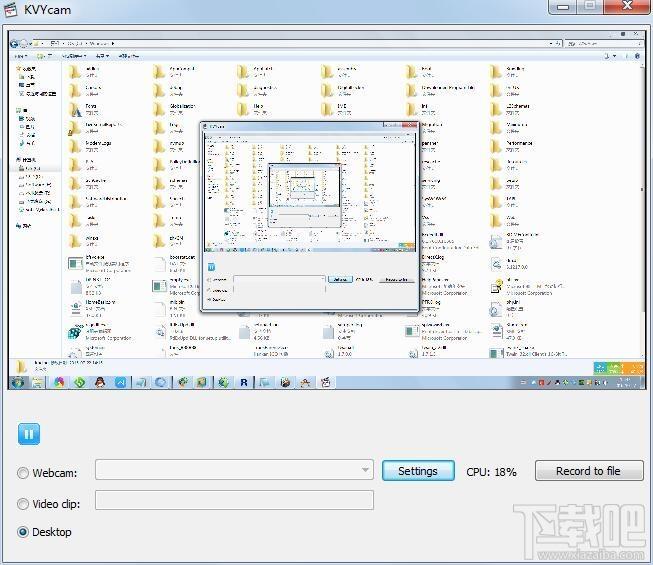Click Explorer's back arrow in the preview
Screen dimensions: 653x565
click(14, 43)
